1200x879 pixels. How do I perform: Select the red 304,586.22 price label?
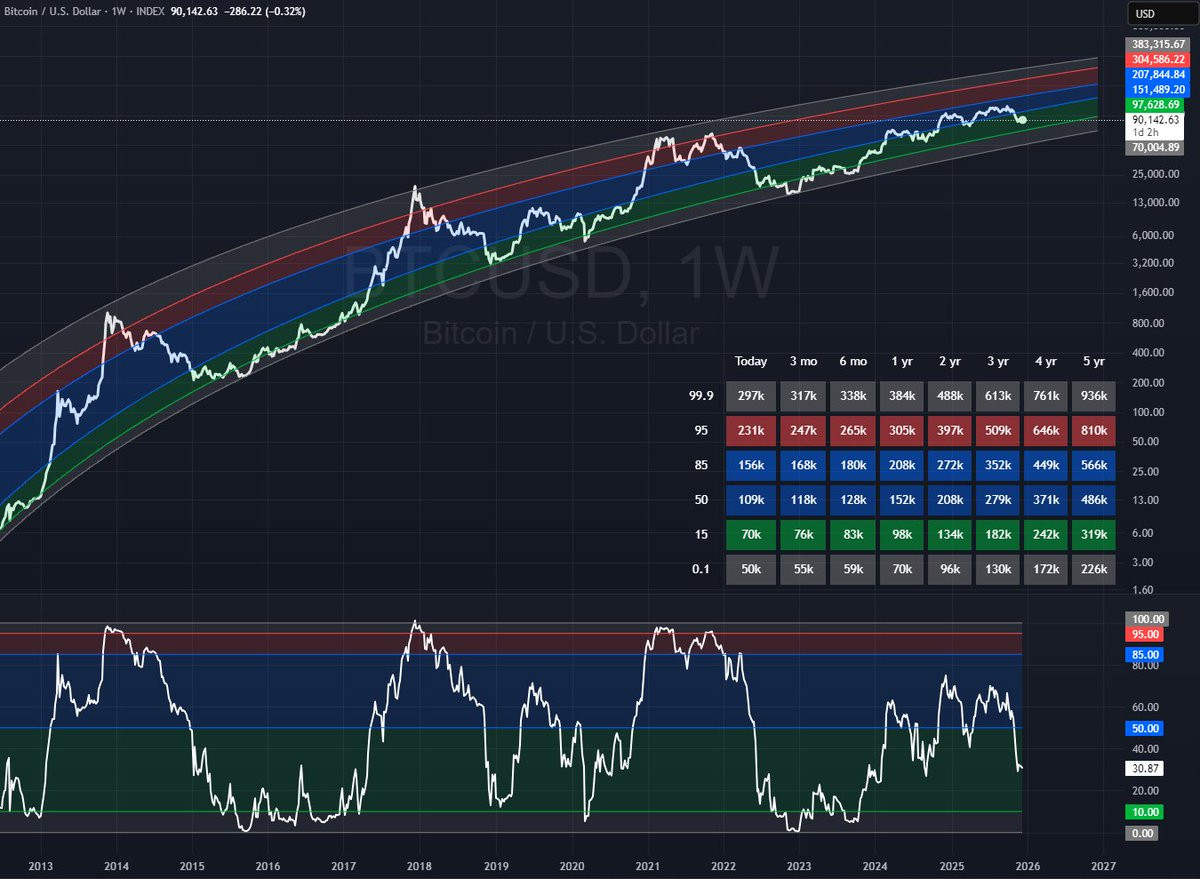[x=1158, y=59]
